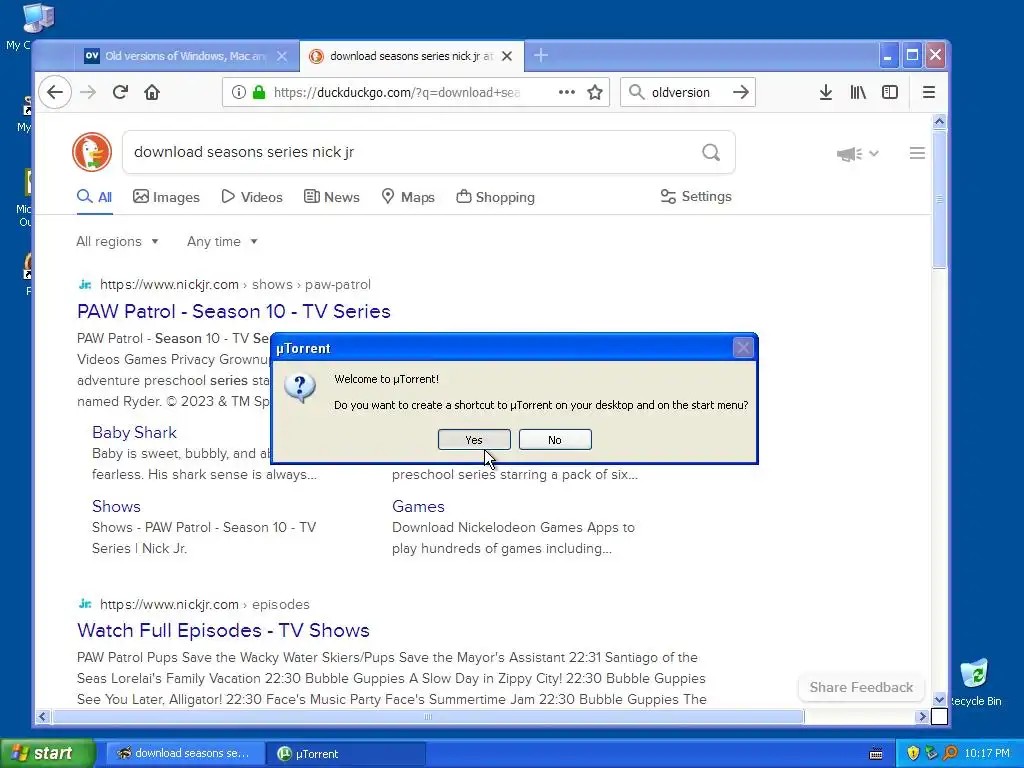Click Yes in the µTorrent dialog
1024x768 pixels.
point(474,440)
